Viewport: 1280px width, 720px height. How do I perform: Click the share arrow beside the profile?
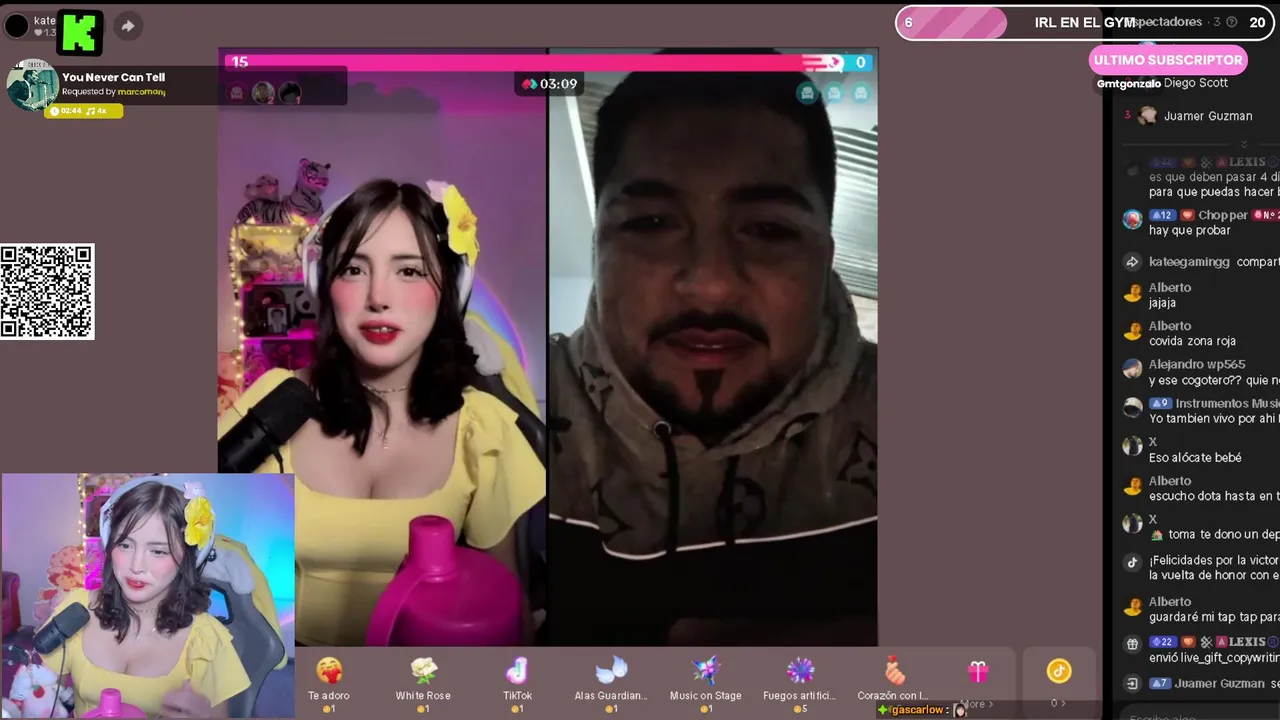(x=128, y=26)
